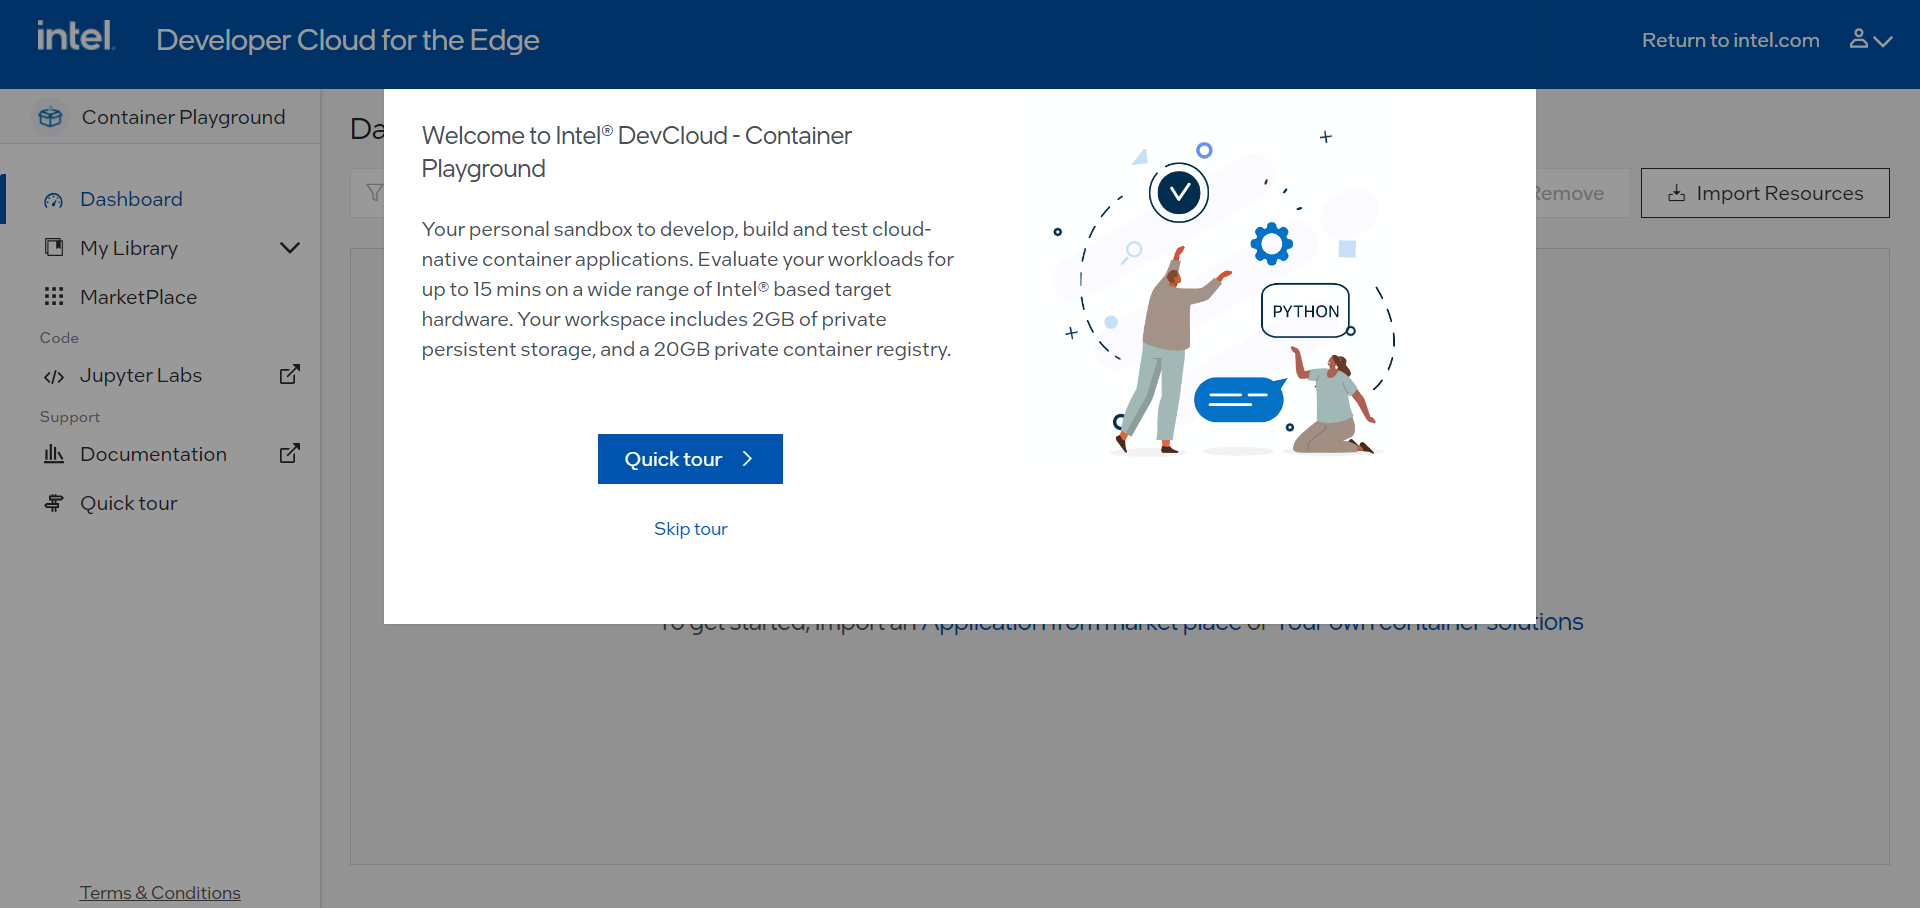This screenshot has width=1920, height=908.
Task: Expand the My Library submenu chevron
Action: (x=290, y=248)
